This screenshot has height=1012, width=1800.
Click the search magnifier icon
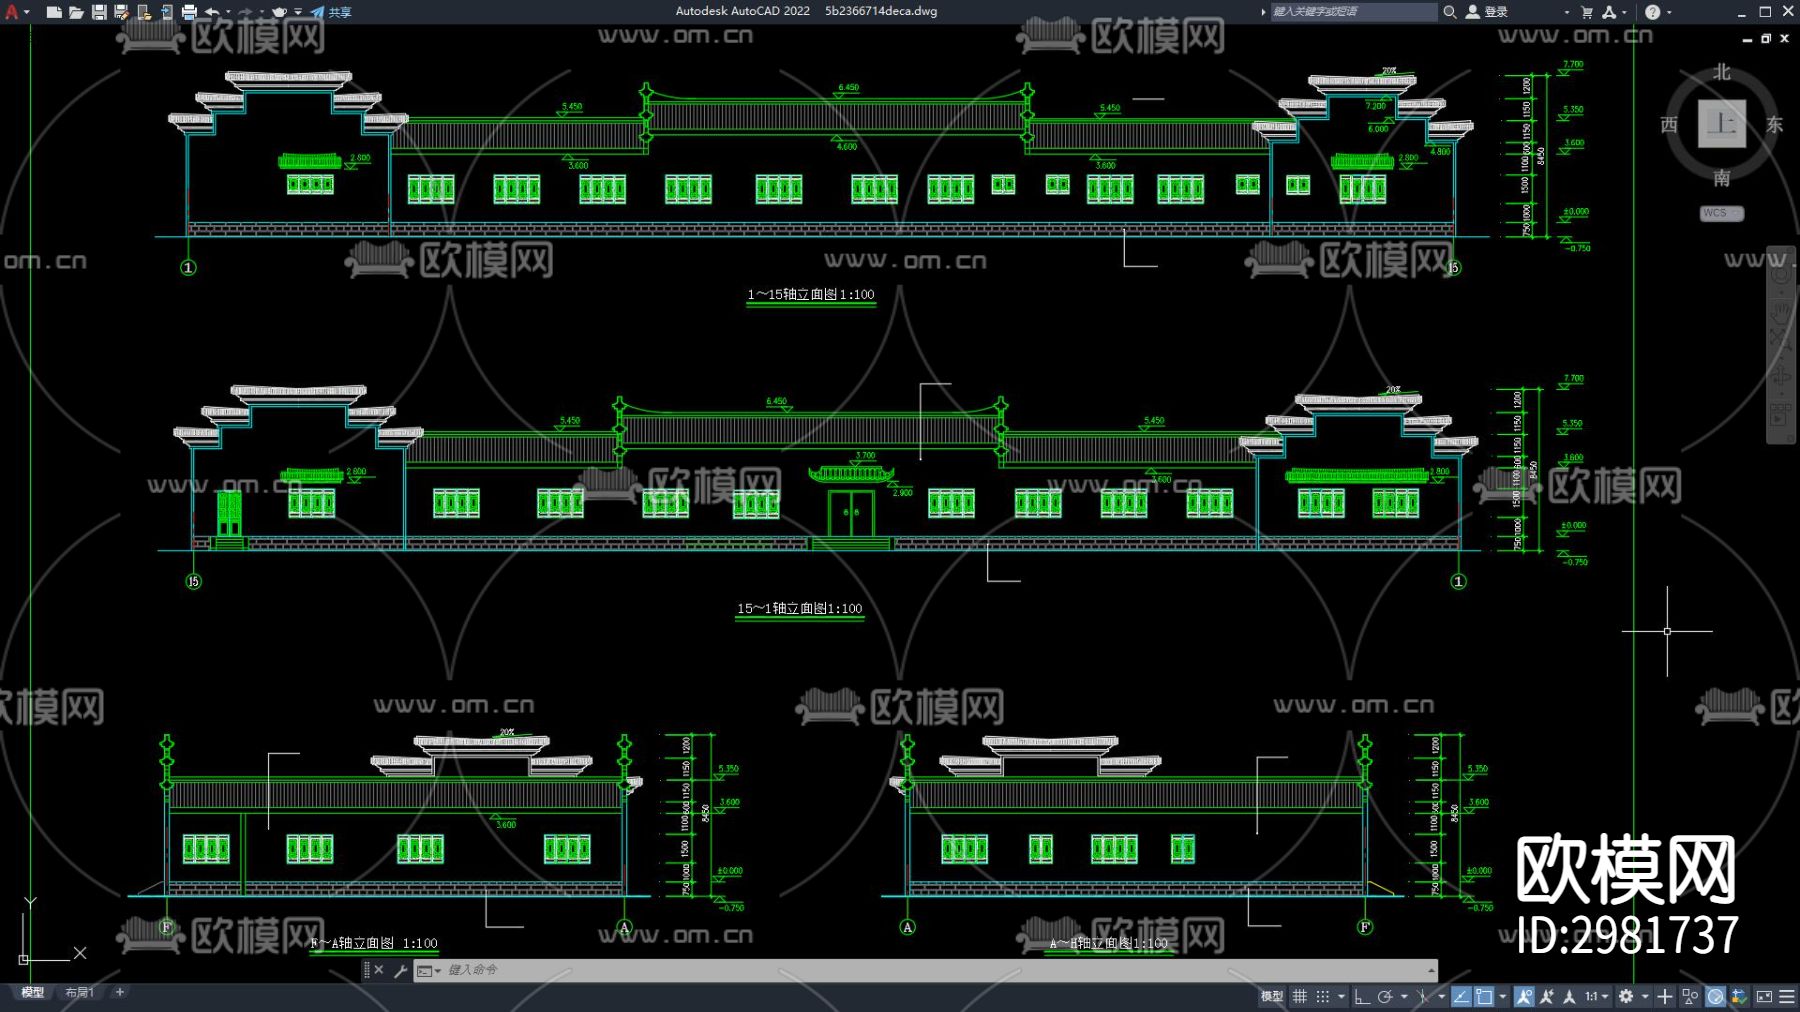[1449, 12]
